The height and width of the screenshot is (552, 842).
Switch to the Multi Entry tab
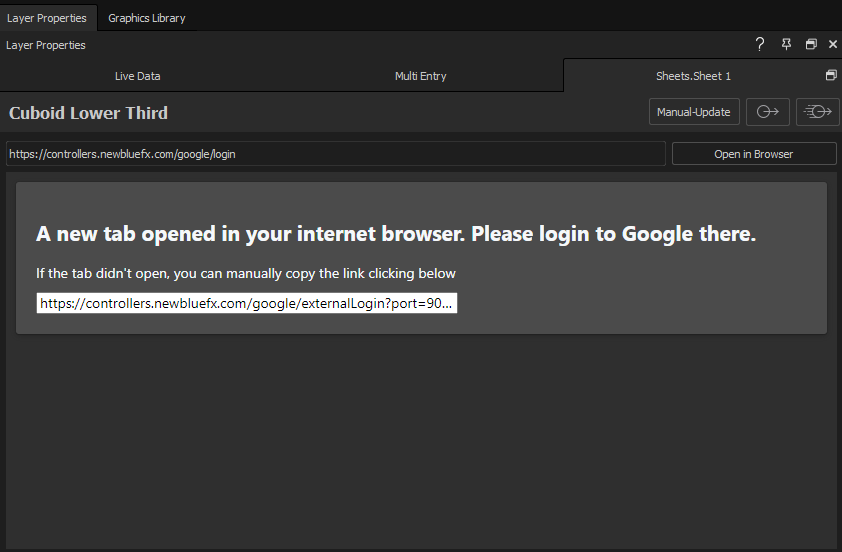420,76
